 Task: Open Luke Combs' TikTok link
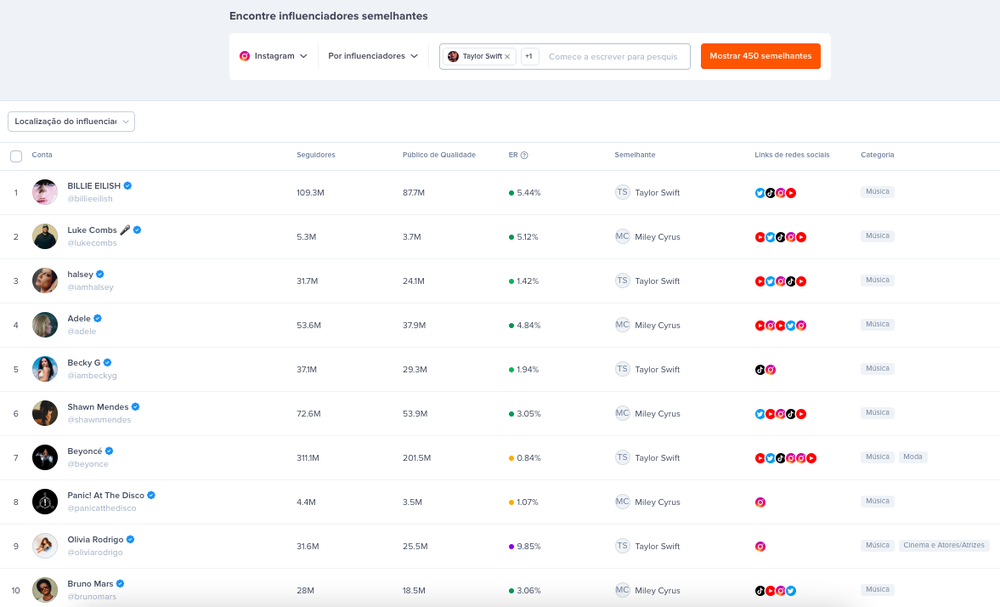pyautogui.click(x=780, y=237)
